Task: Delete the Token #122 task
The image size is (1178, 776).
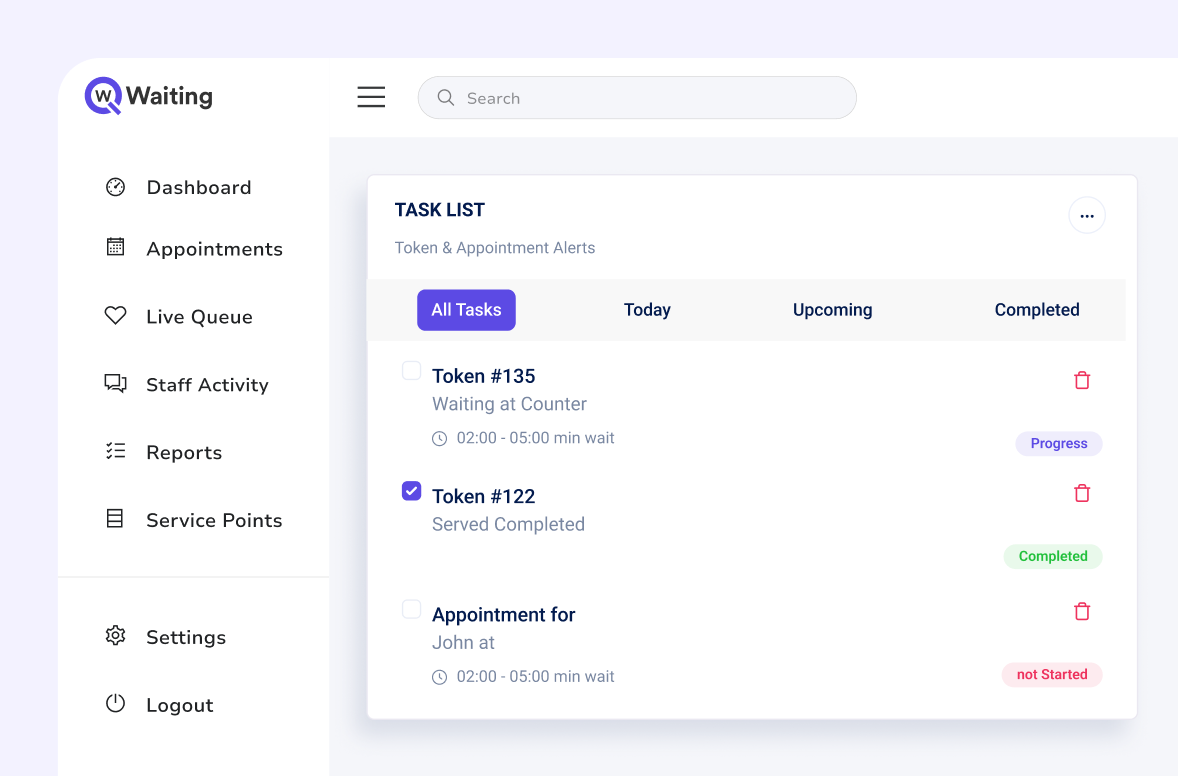Action: [x=1082, y=493]
